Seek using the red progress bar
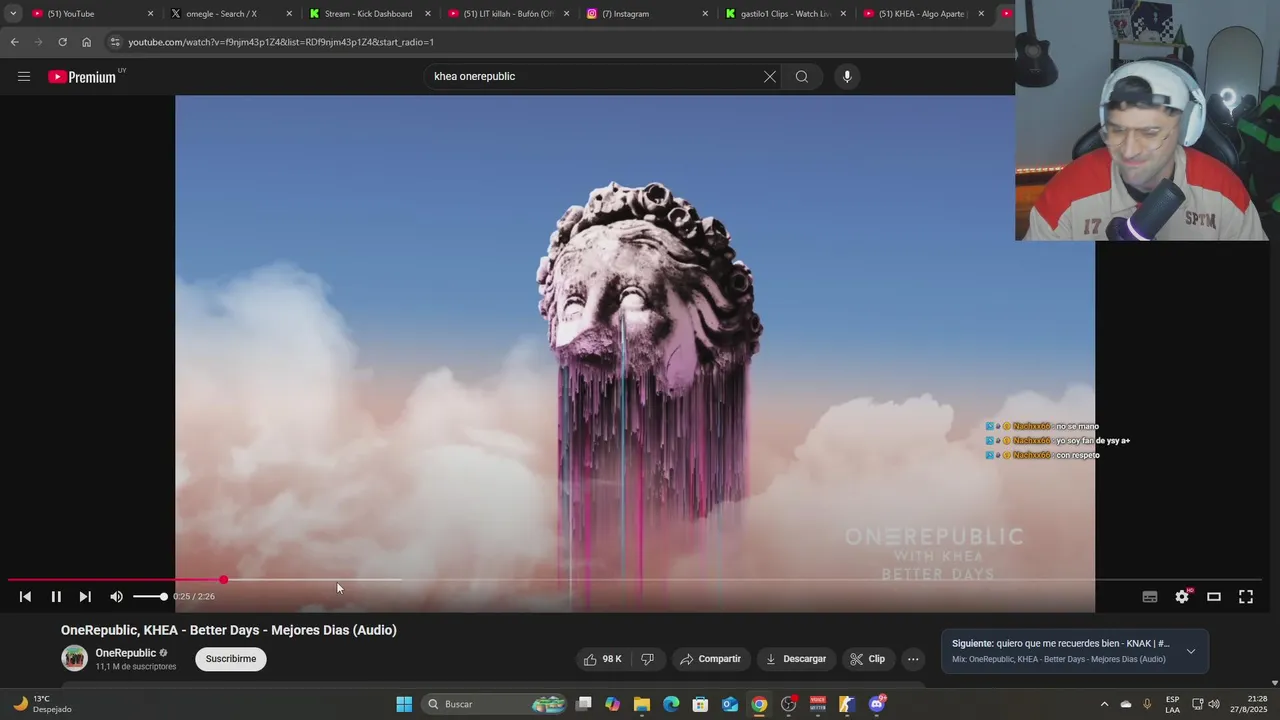The width and height of the screenshot is (1280, 720). pos(635,580)
